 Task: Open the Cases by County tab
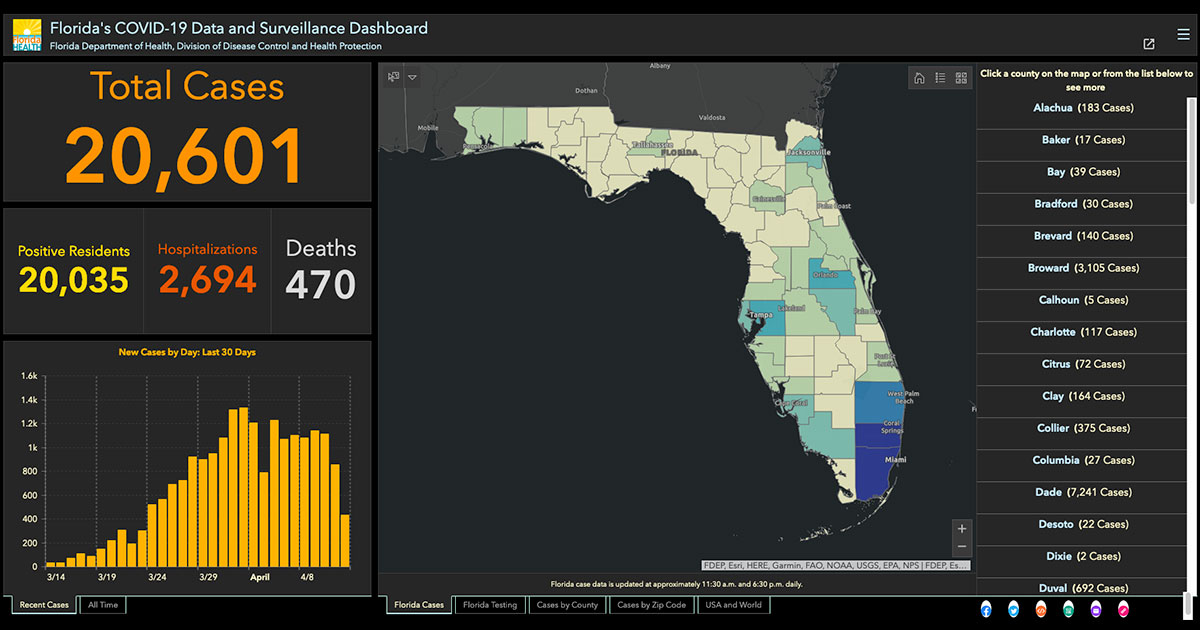tap(567, 605)
